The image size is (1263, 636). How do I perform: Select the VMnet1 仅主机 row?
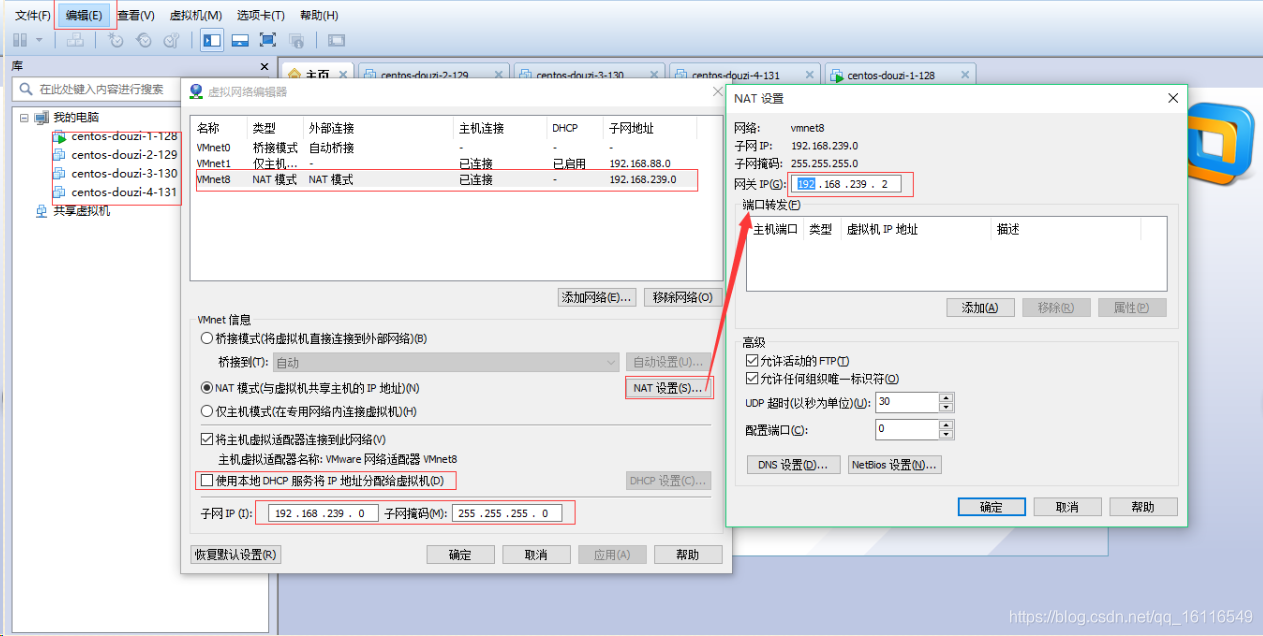(x=445, y=164)
